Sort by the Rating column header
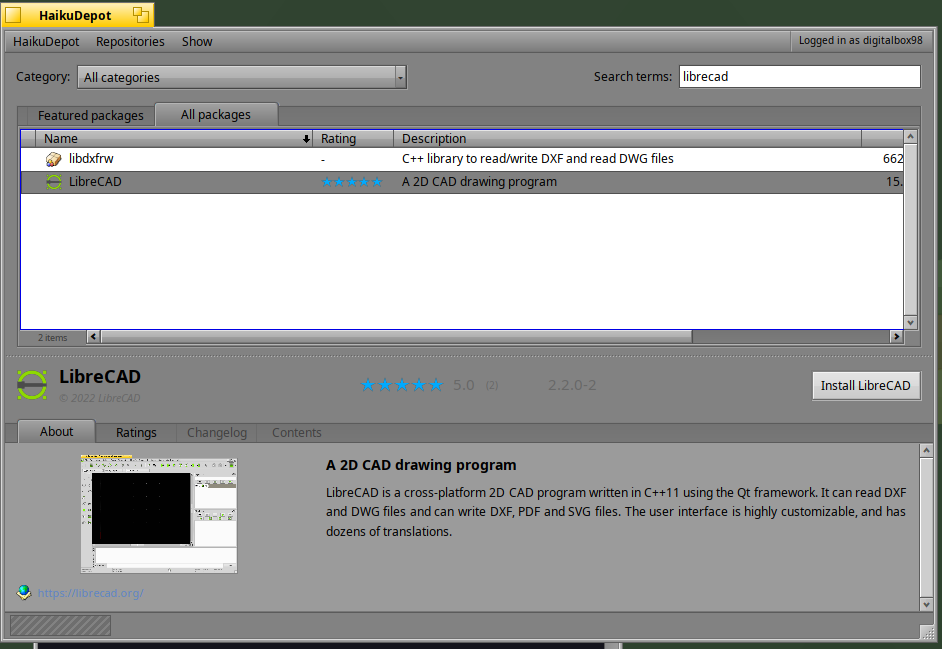 [353, 139]
